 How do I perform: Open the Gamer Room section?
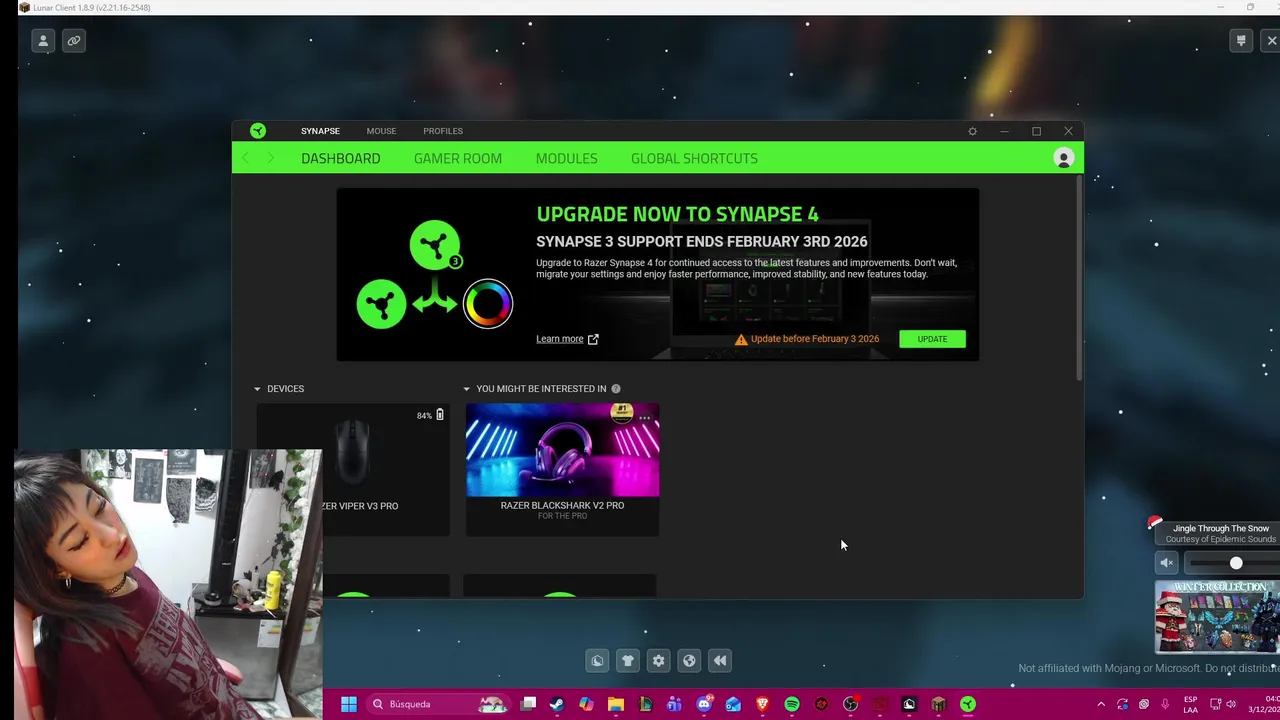tap(458, 158)
